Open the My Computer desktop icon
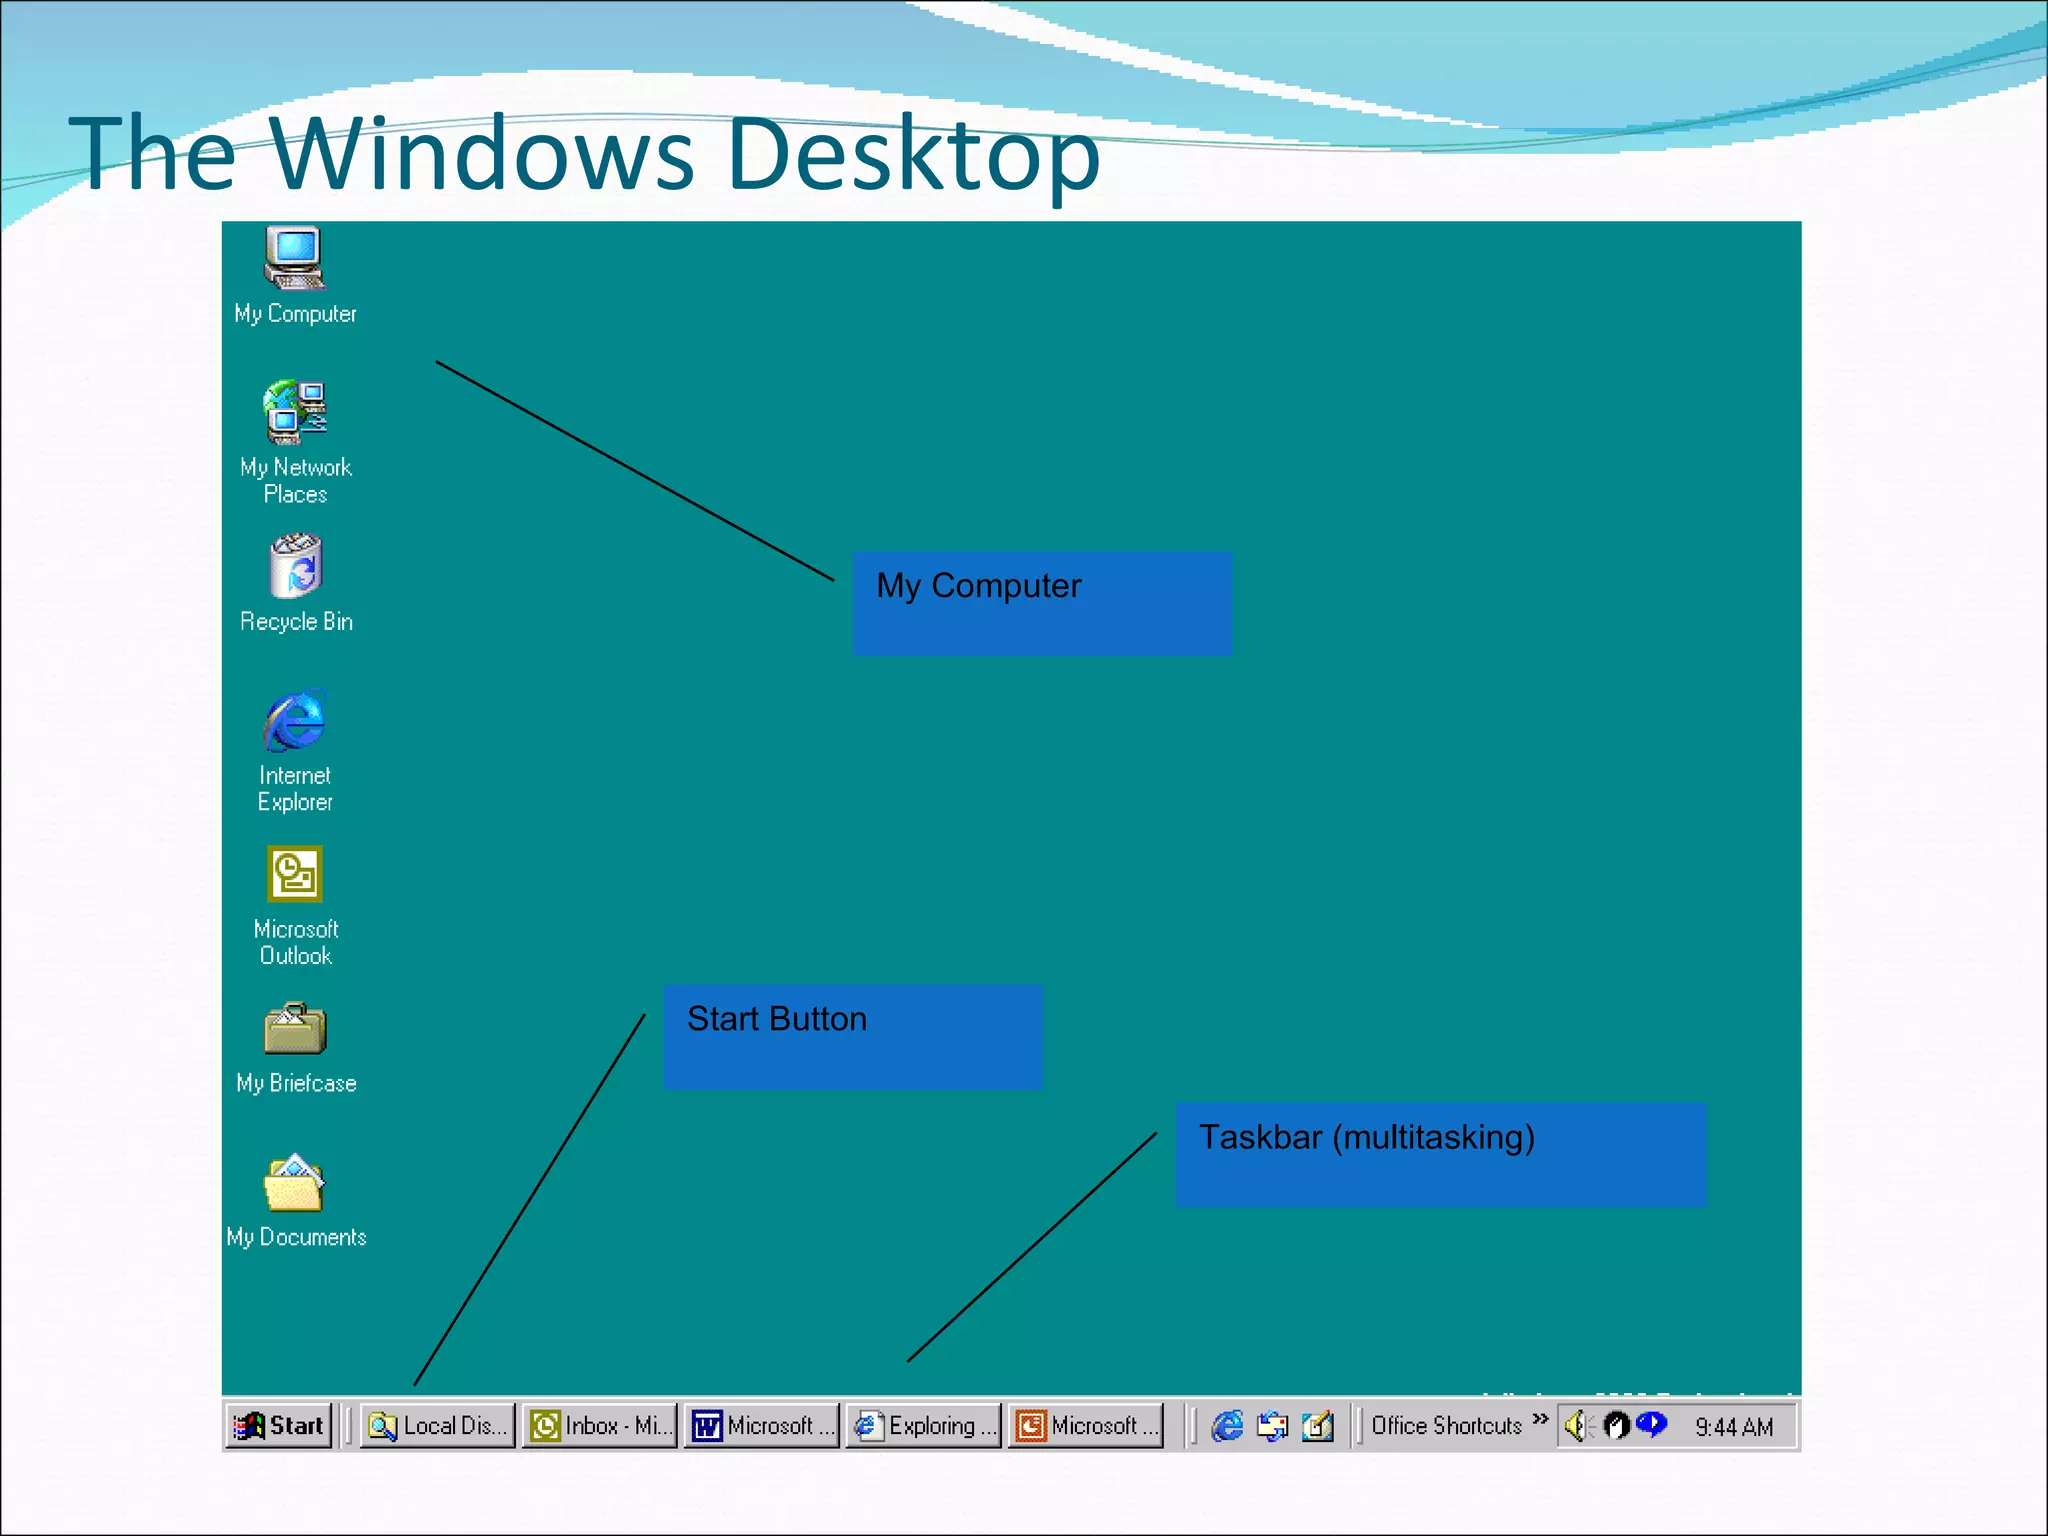 point(294,259)
